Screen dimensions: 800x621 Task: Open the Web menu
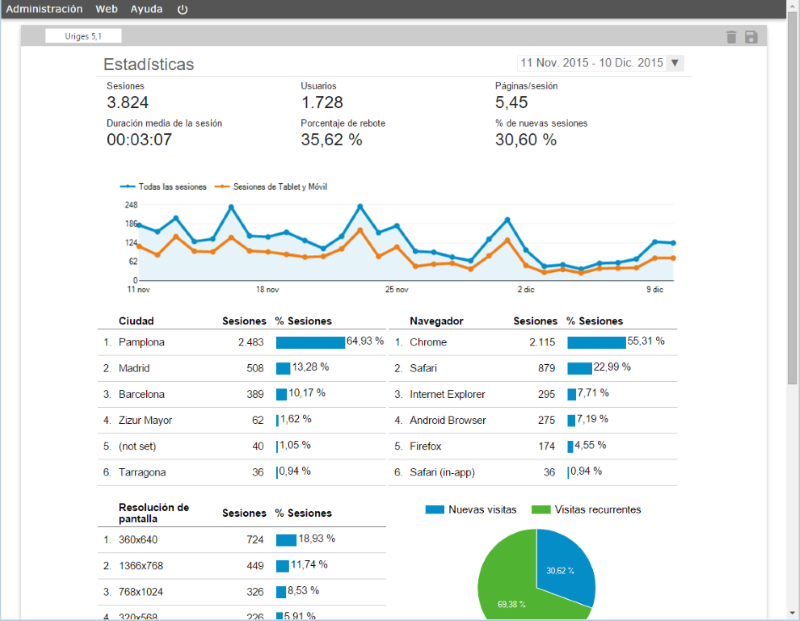(x=106, y=9)
